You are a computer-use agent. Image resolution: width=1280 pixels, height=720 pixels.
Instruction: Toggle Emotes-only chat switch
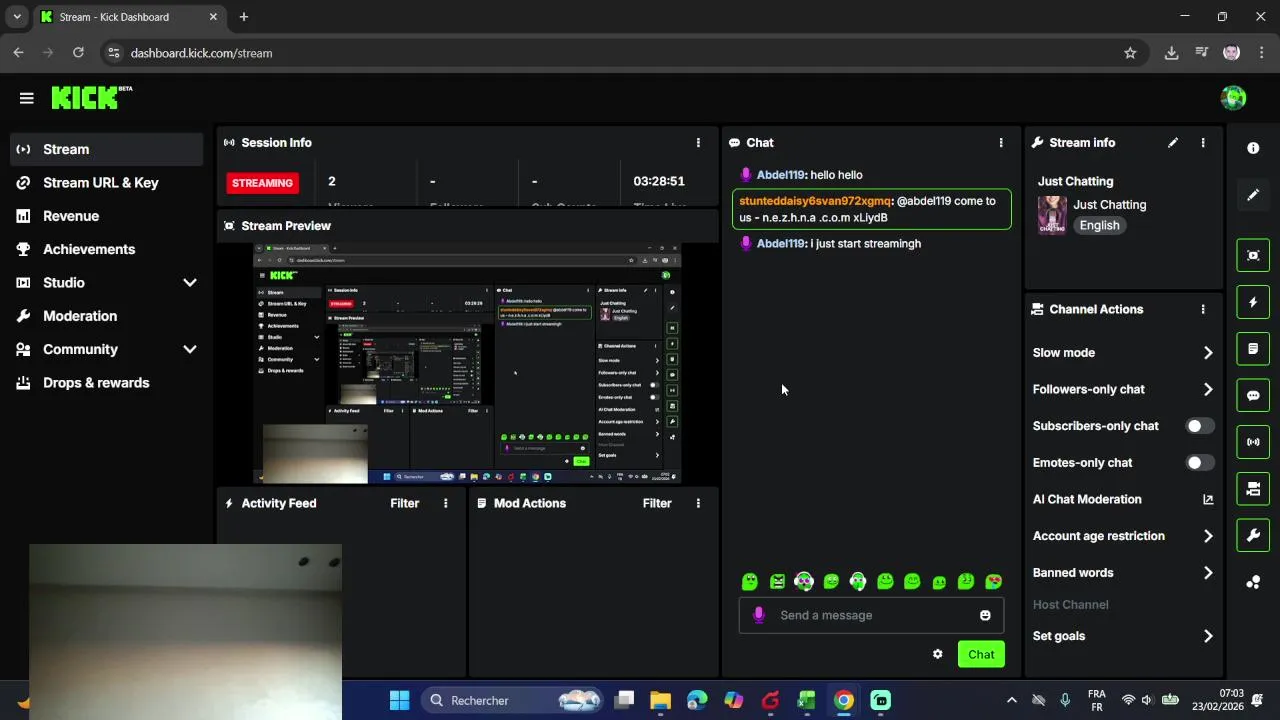point(1199,463)
